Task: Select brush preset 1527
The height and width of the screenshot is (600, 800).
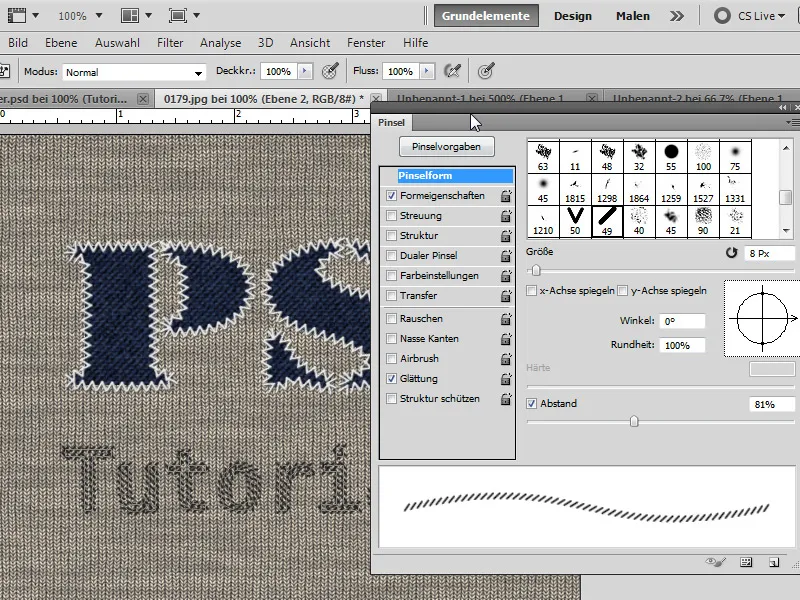Action: (703, 189)
